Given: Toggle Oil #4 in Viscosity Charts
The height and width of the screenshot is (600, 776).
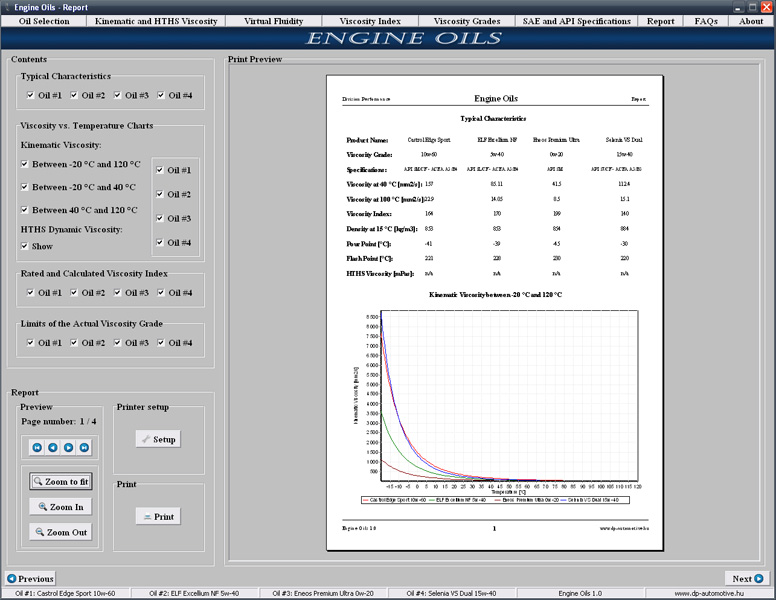Looking at the screenshot, I should click(x=160, y=243).
